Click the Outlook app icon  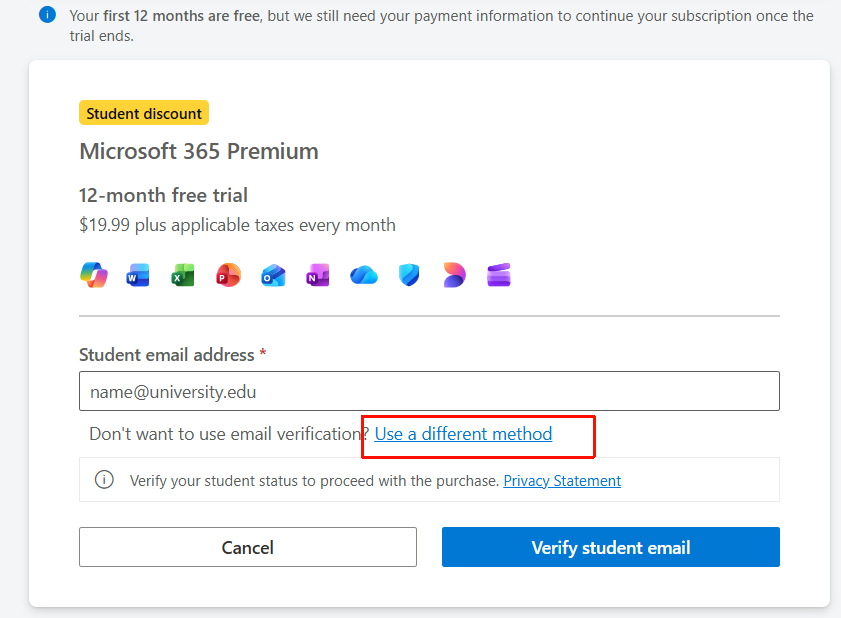[x=273, y=275]
